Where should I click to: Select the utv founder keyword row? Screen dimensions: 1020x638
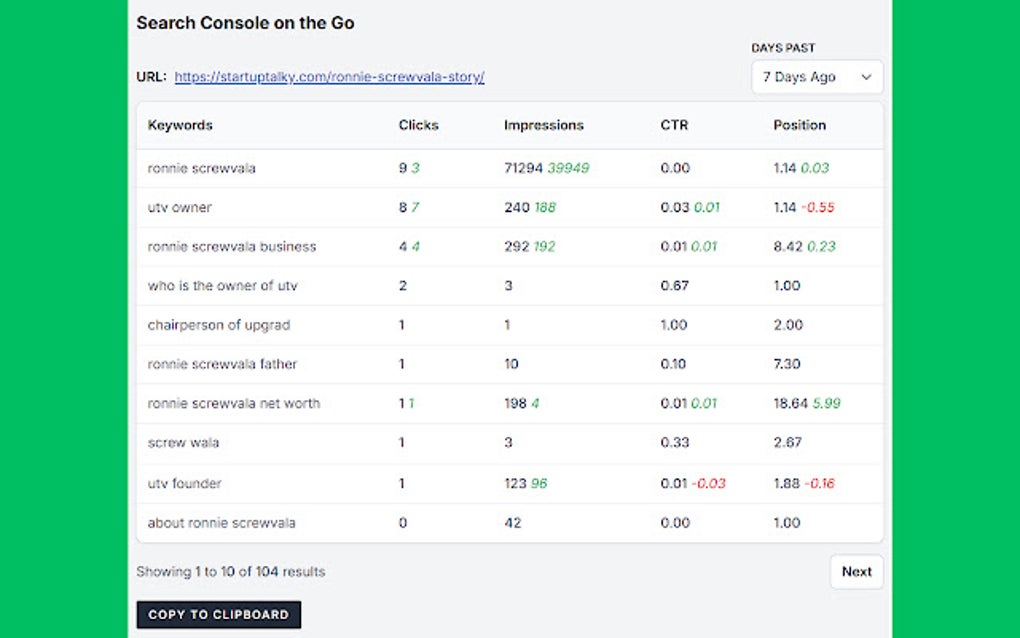point(186,482)
